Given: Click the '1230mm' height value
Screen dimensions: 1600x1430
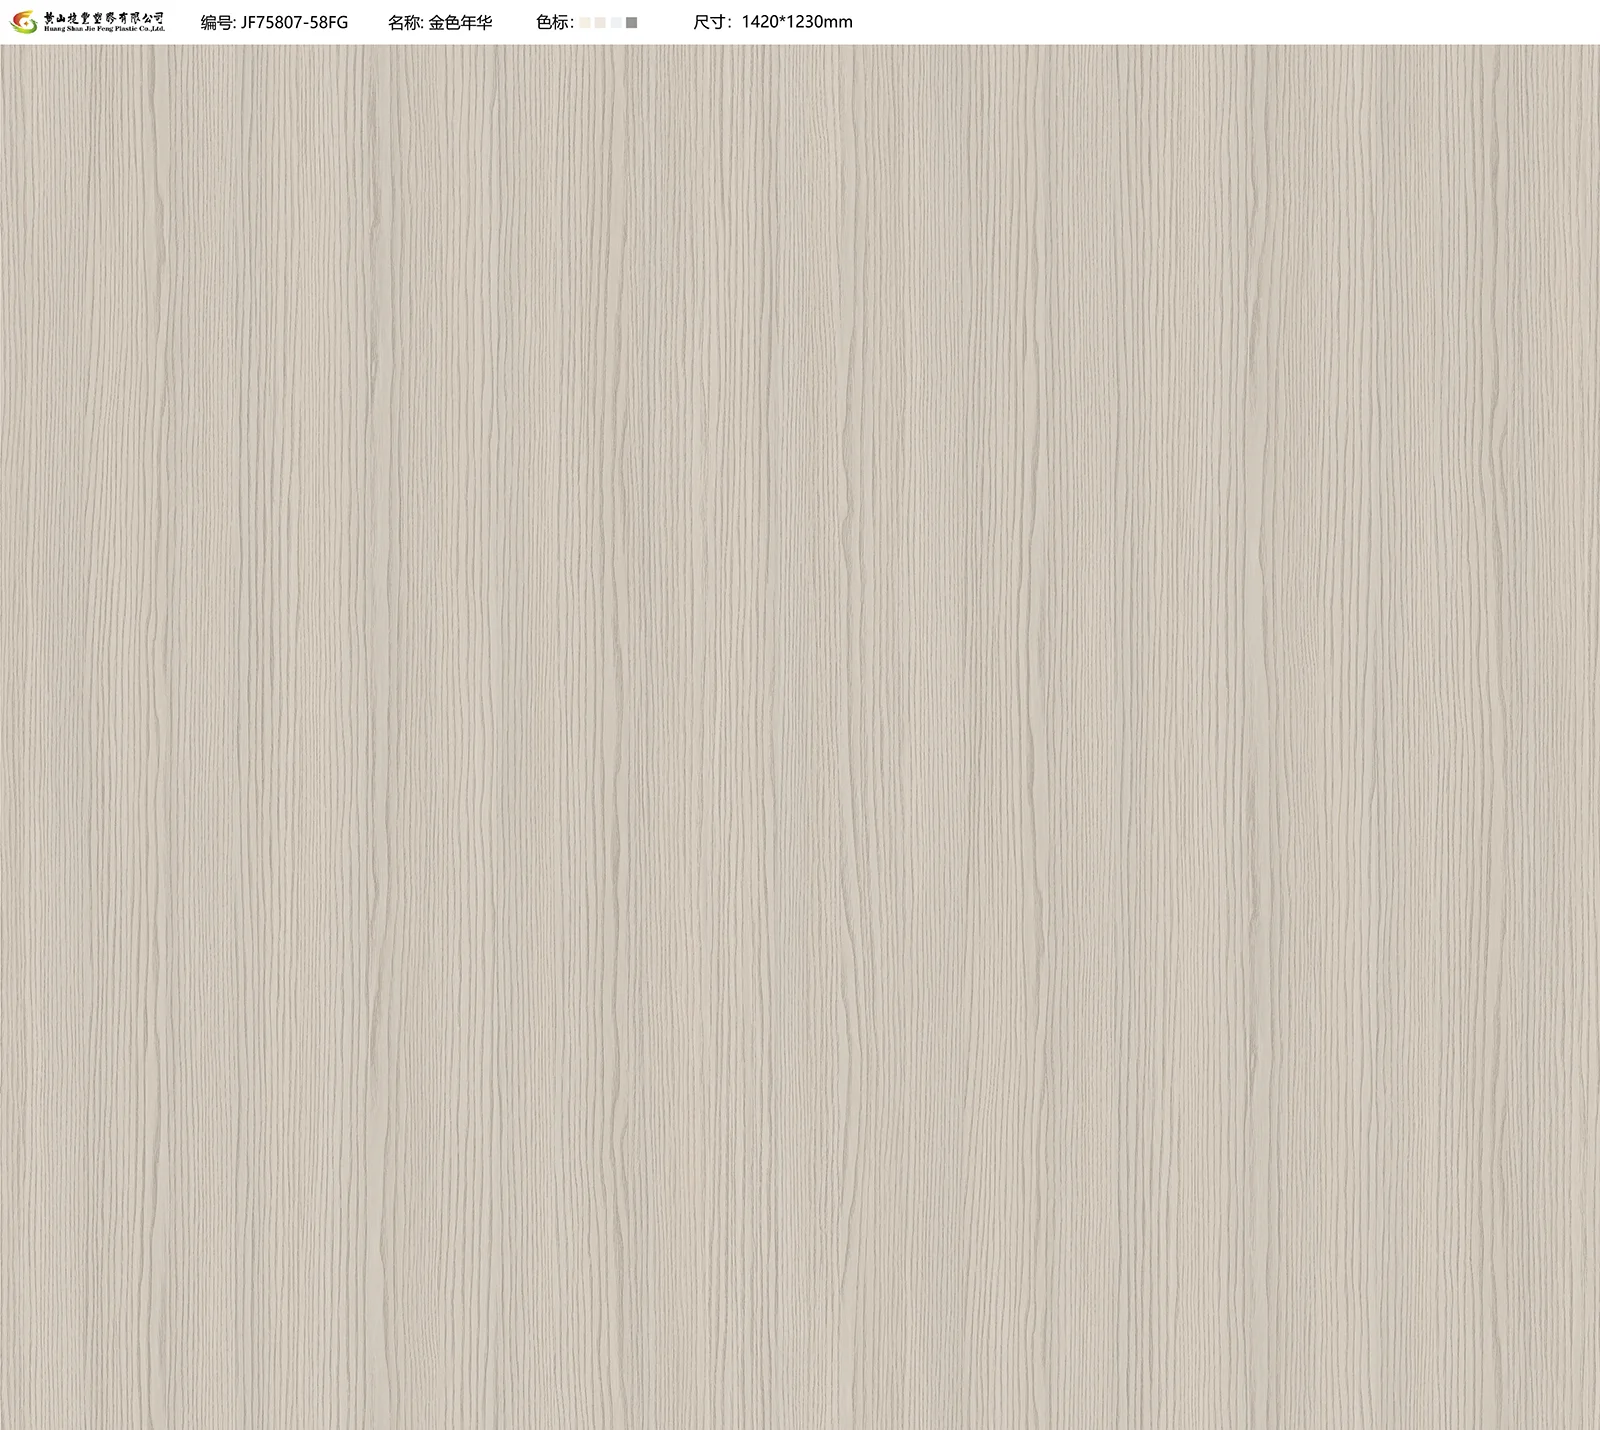Looking at the screenshot, I should [820, 22].
